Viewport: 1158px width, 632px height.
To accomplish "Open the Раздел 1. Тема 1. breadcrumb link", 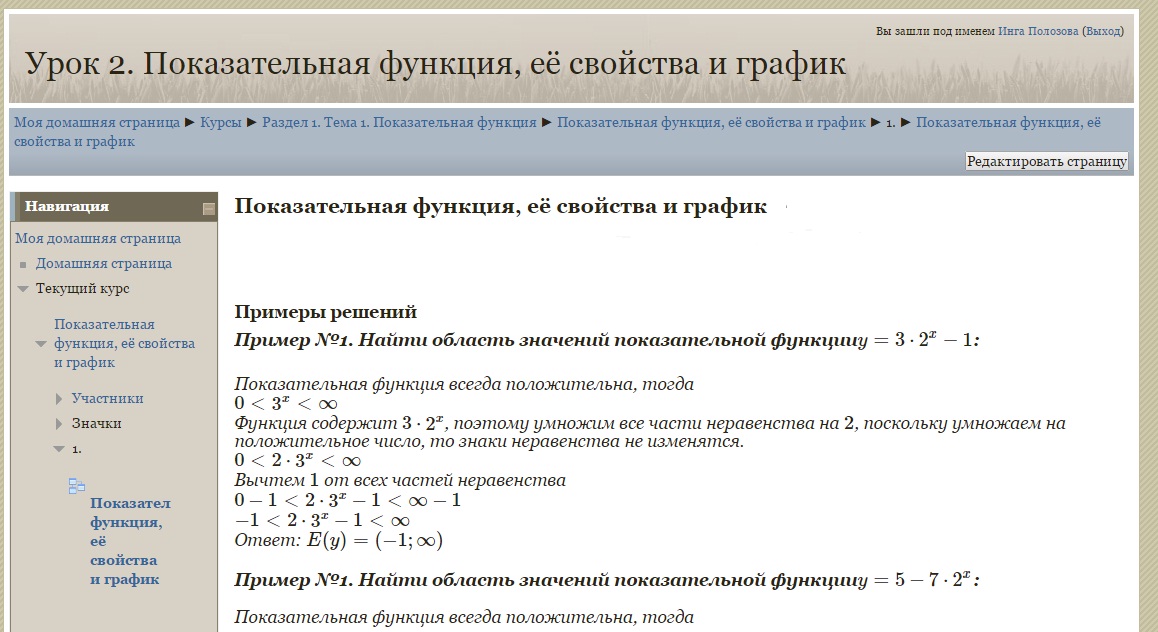I will tap(400, 123).
